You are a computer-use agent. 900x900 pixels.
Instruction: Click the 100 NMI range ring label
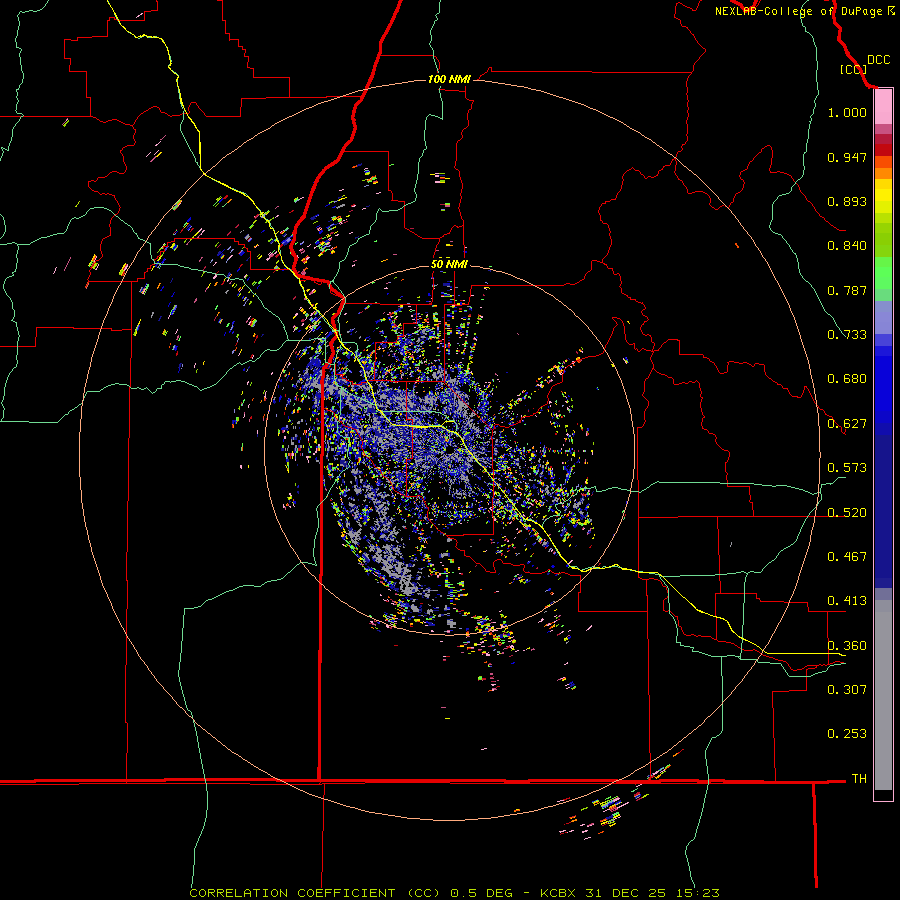click(449, 79)
